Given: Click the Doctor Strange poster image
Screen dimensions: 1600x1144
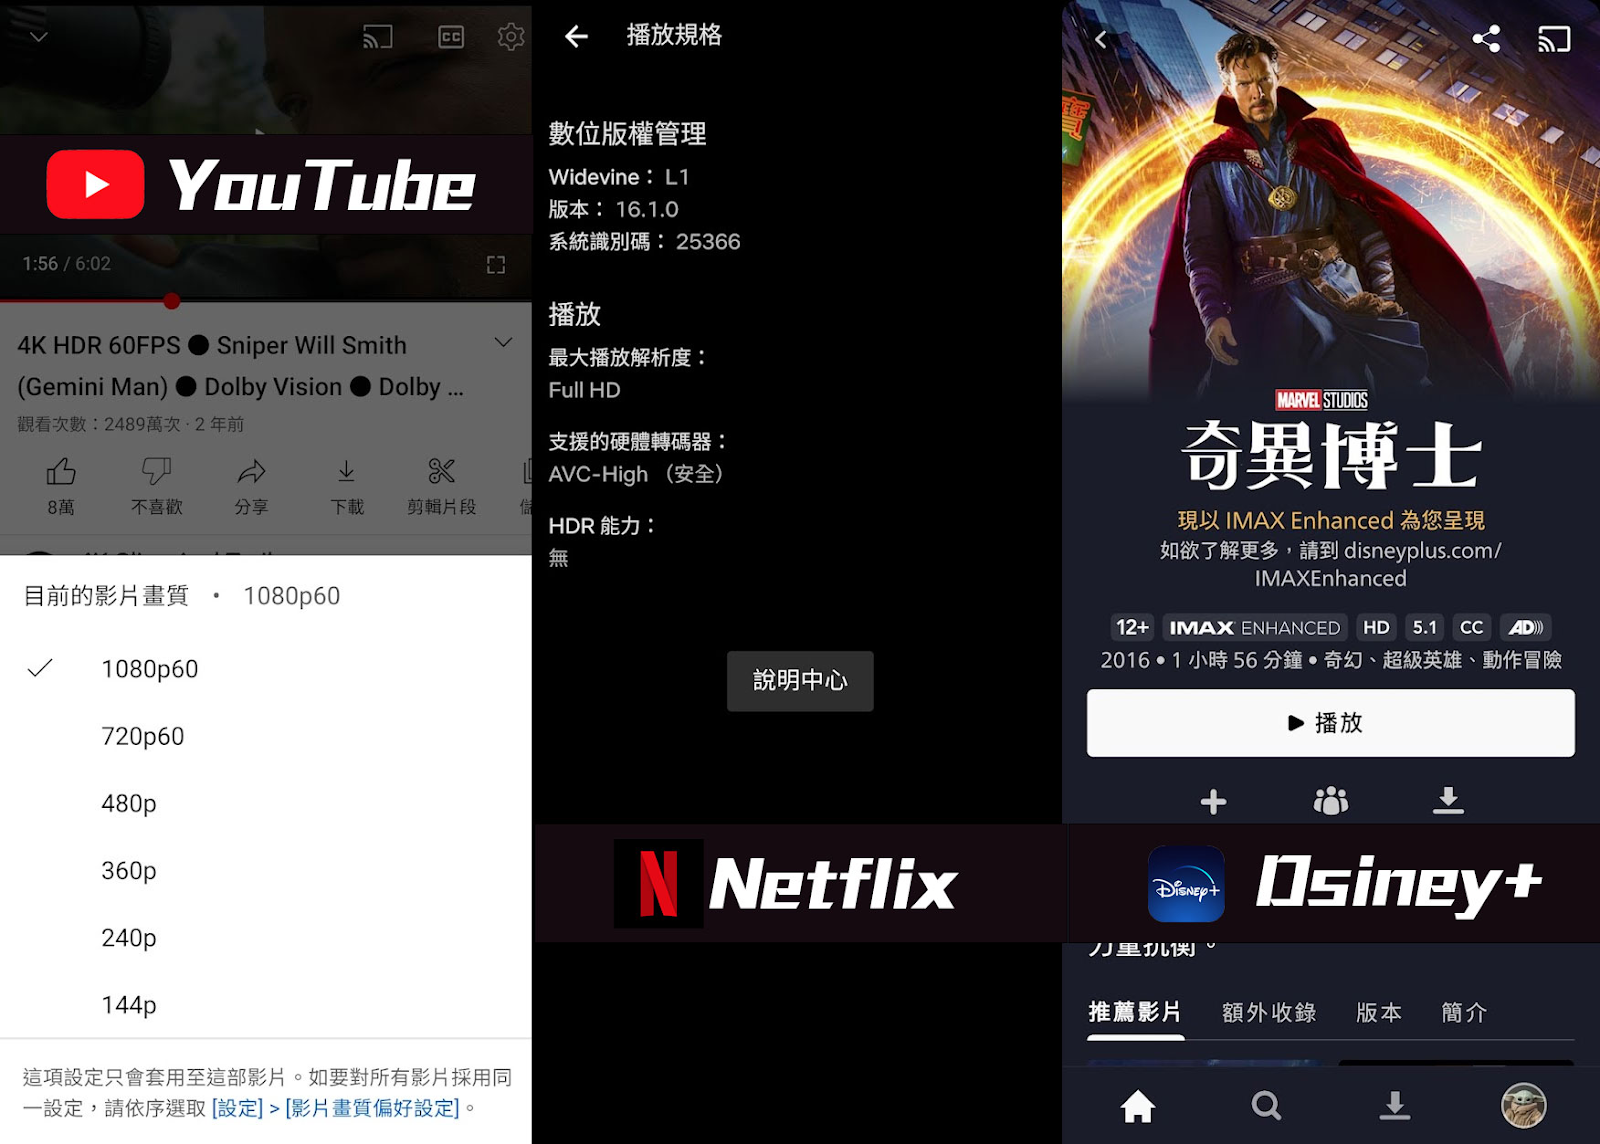Looking at the screenshot, I should click(x=1331, y=200).
